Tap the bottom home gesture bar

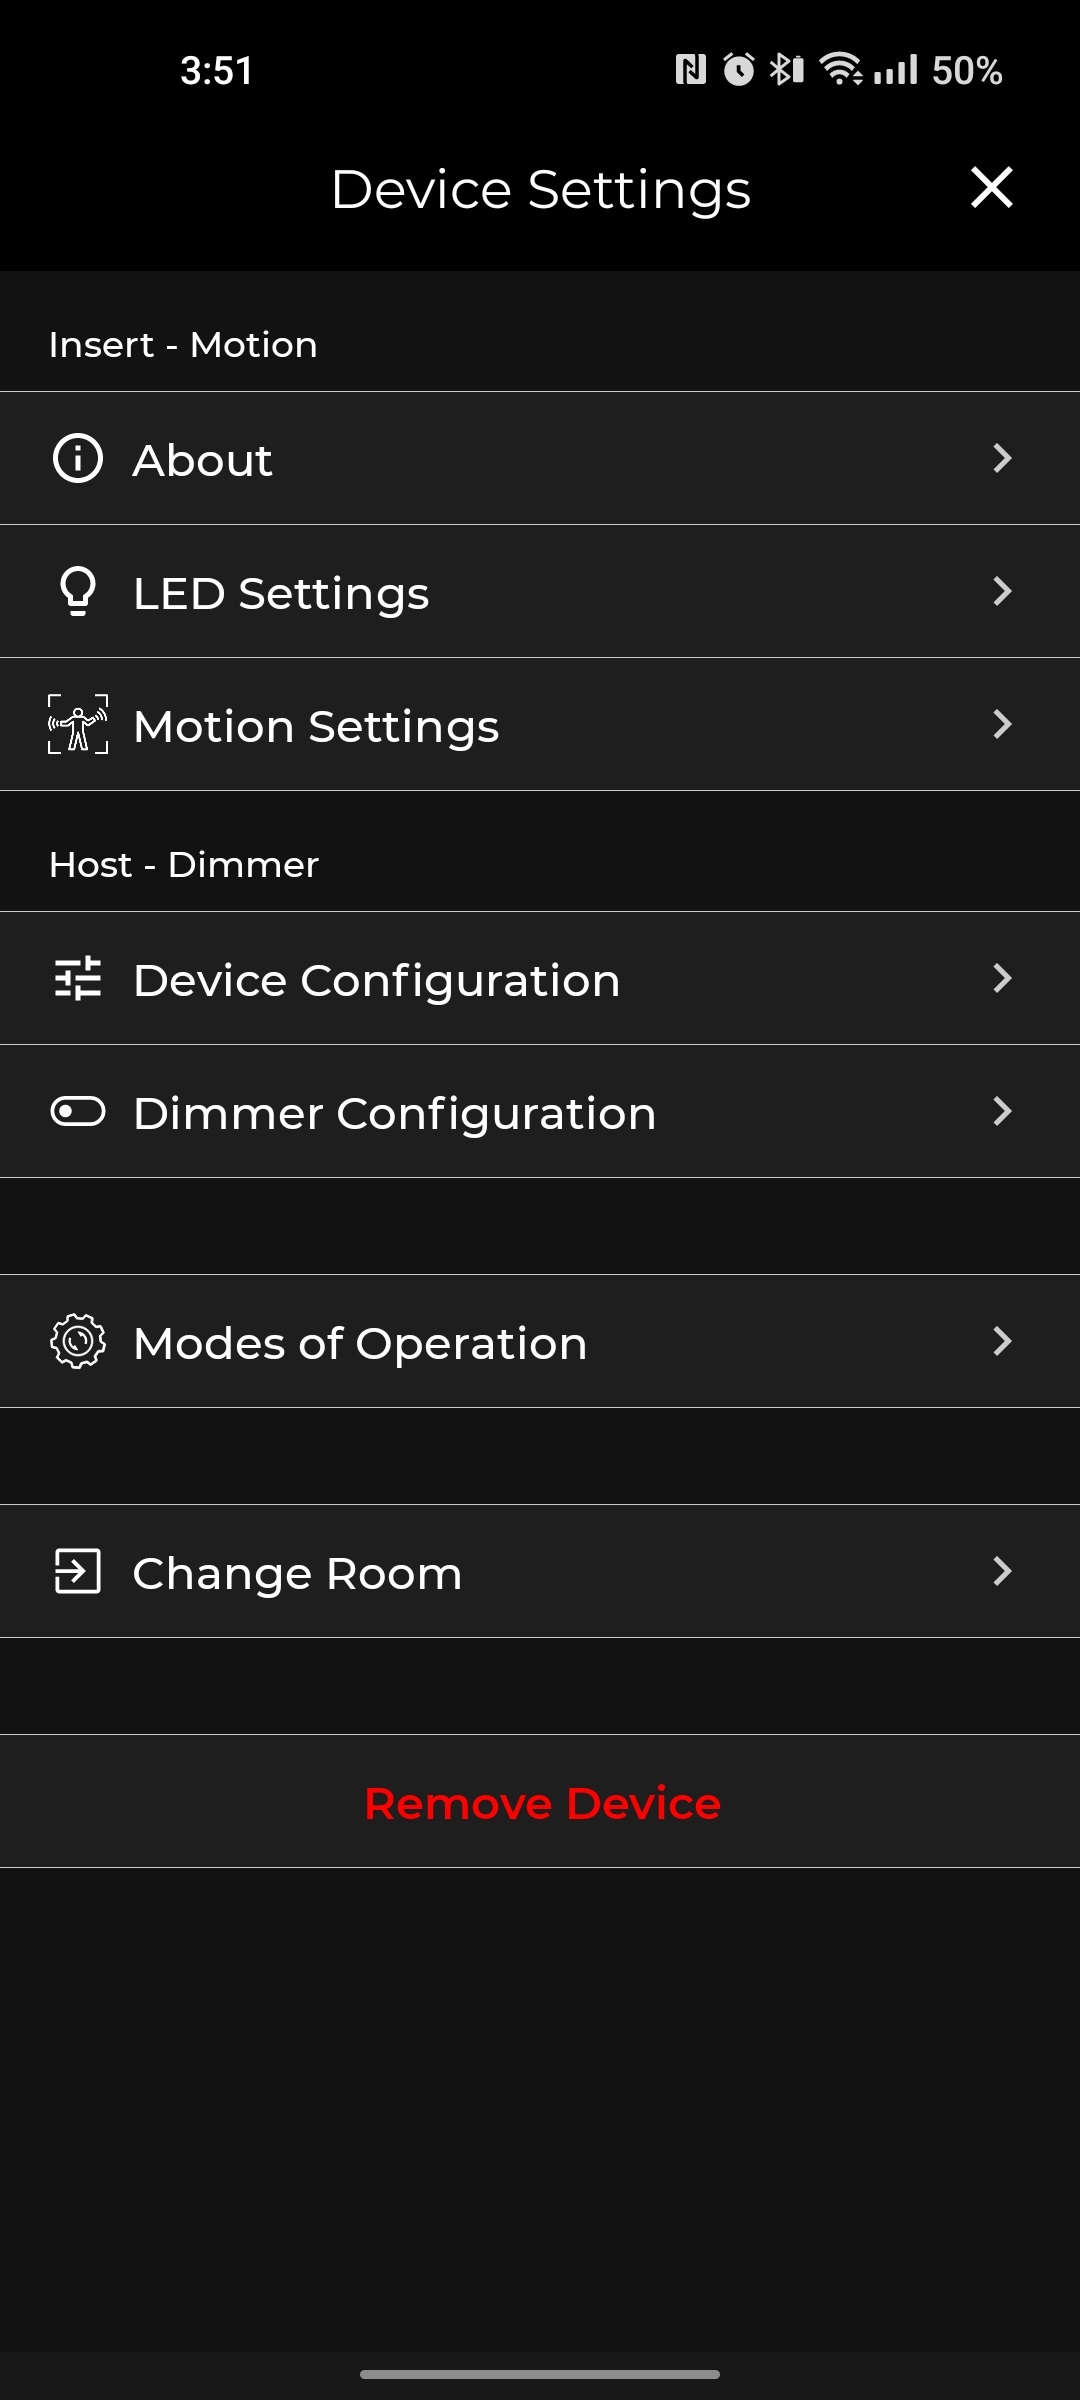pyautogui.click(x=540, y=2374)
